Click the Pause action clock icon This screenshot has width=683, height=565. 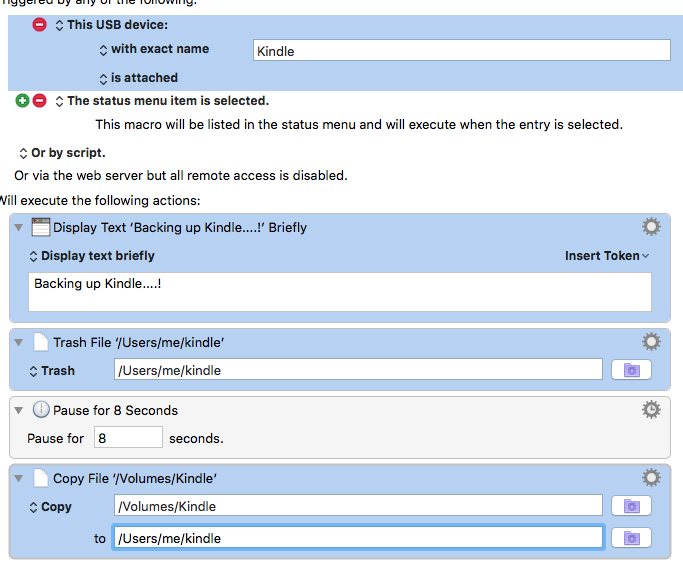click(41, 410)
